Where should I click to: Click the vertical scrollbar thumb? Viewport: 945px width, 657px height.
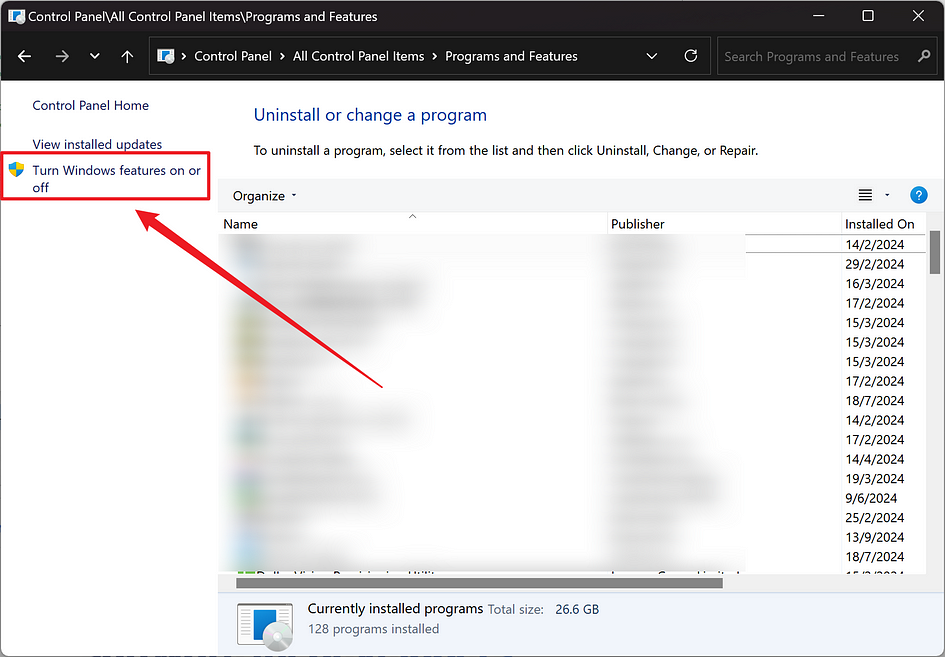(935, 251)
